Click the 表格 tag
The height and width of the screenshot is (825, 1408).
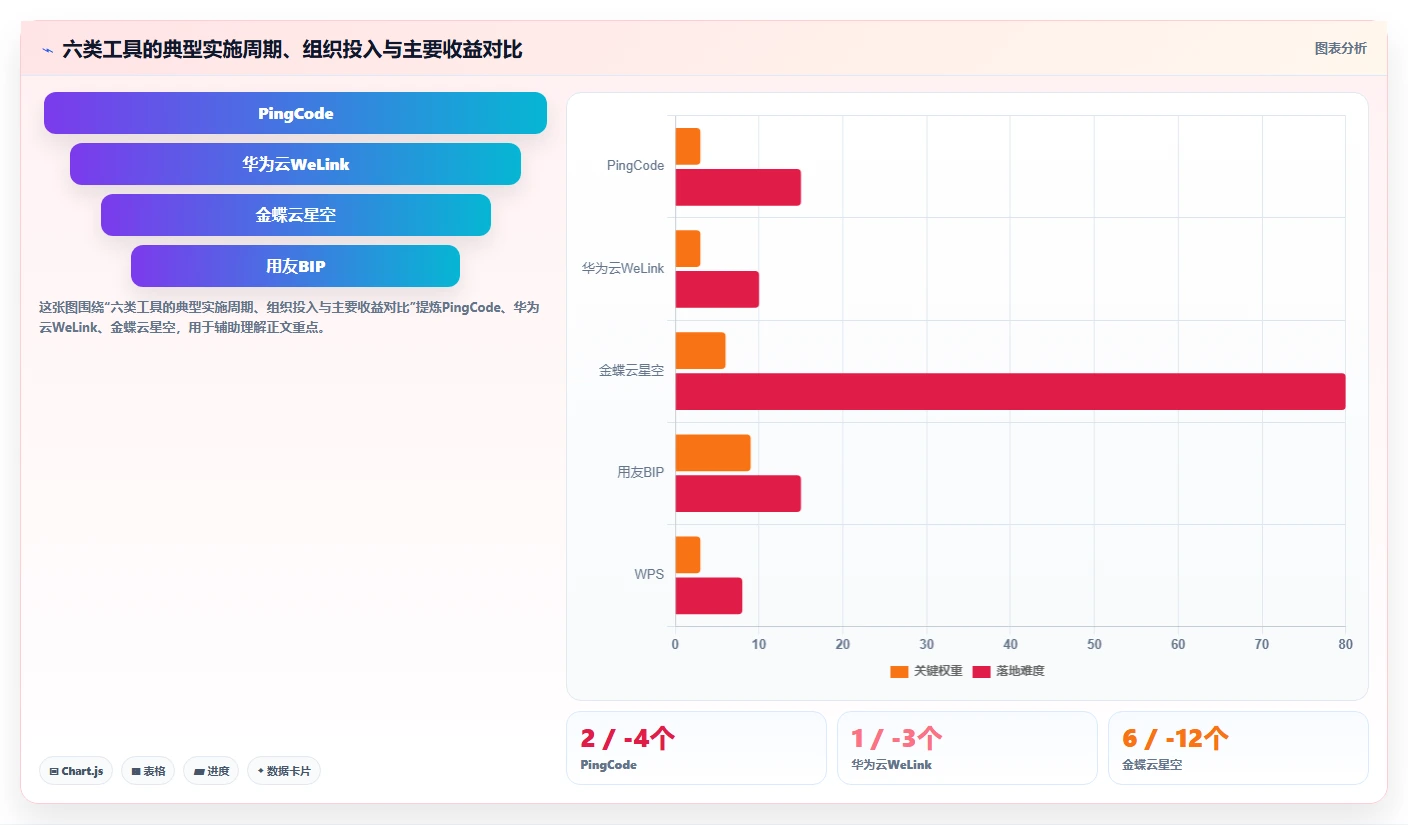click(x=148, y=771)
